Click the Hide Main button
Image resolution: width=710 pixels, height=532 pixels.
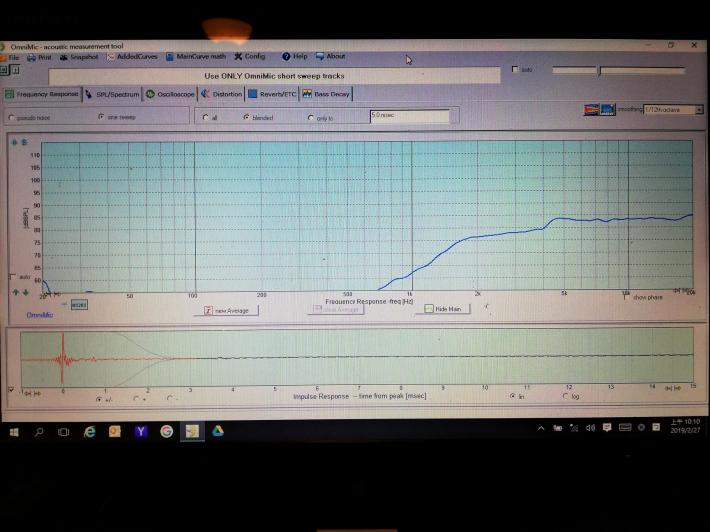coord(443,309)
